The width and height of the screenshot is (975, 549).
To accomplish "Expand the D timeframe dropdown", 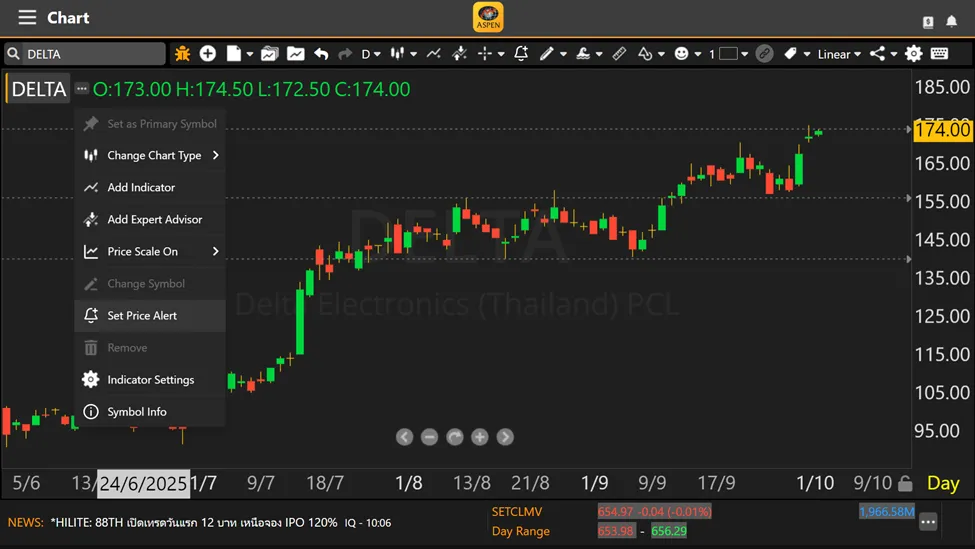I will (371, 54).
